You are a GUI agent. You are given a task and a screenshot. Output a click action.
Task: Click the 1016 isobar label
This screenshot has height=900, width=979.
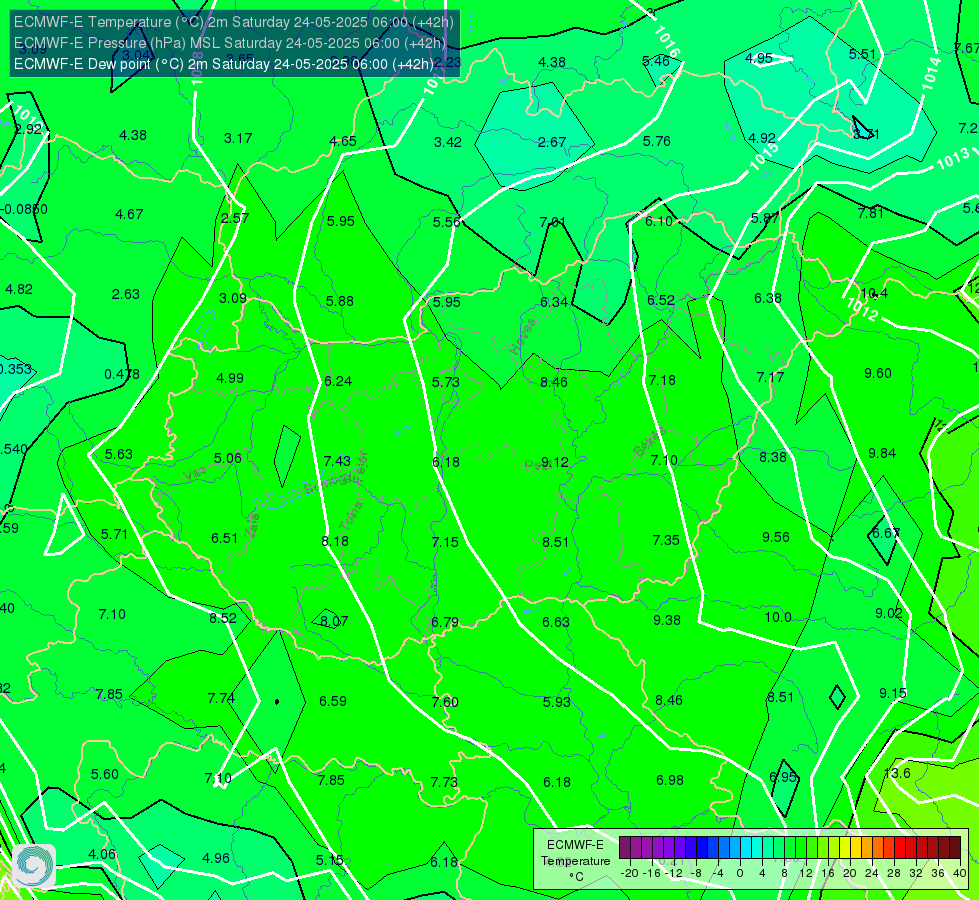pos(667,42)
